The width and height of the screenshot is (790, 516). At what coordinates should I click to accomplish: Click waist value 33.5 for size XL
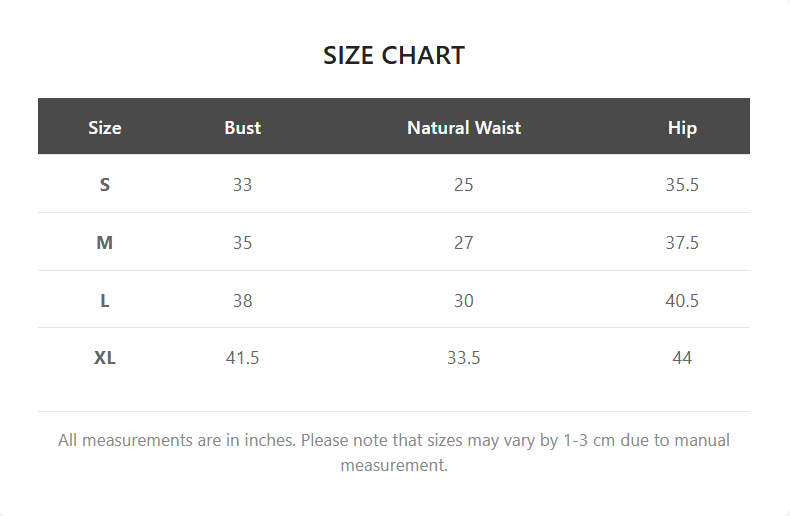click(x=464, y=358)
